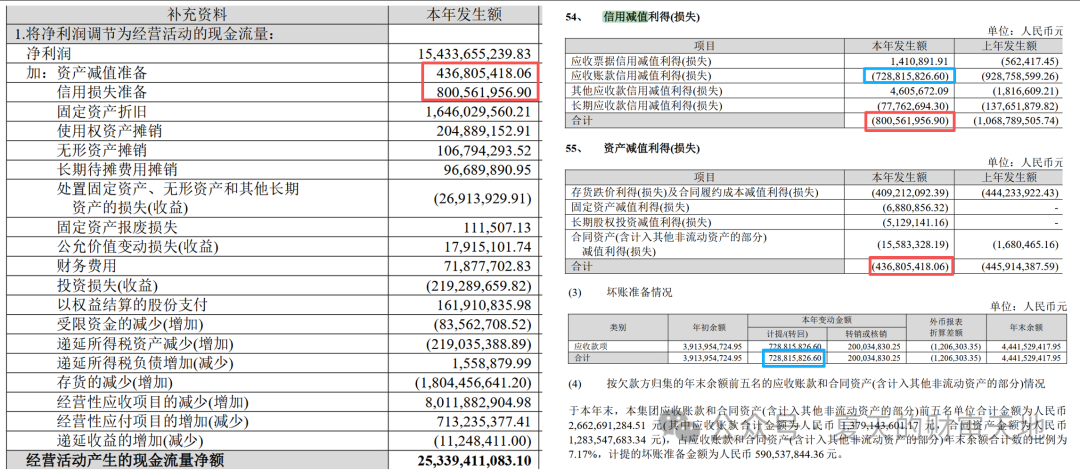Select the 使用权资产摊销 row label

tap(109, 131)
